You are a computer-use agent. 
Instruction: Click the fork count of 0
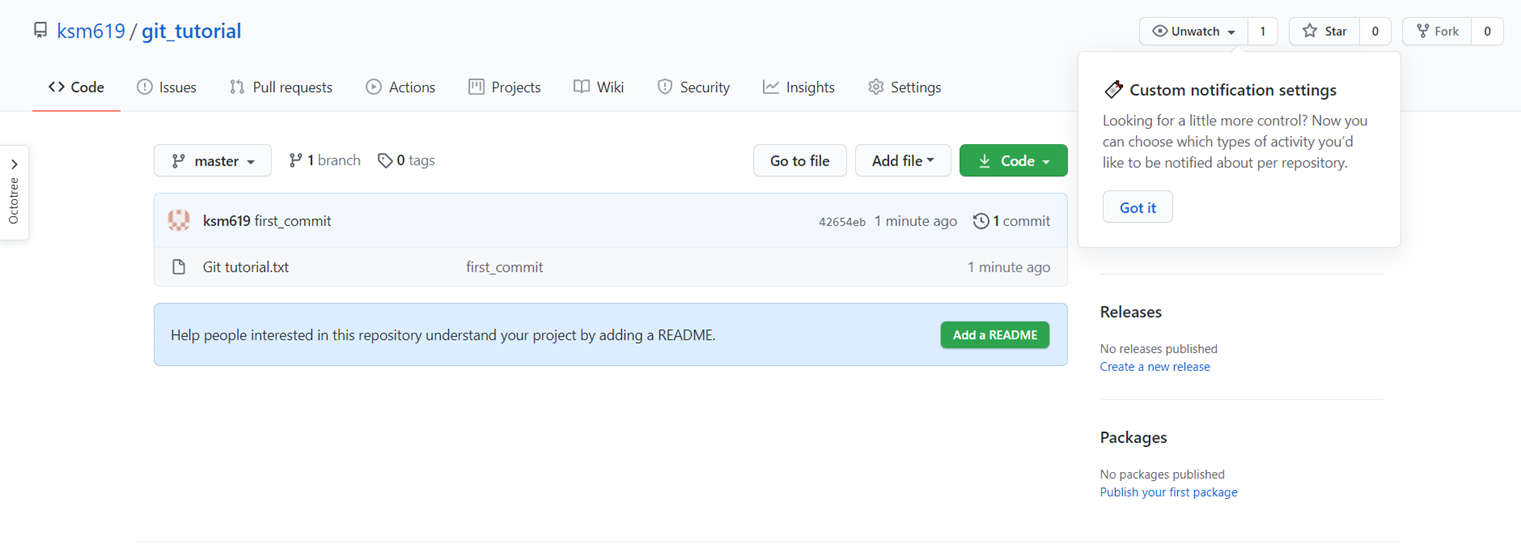[x=1487, y=31]
